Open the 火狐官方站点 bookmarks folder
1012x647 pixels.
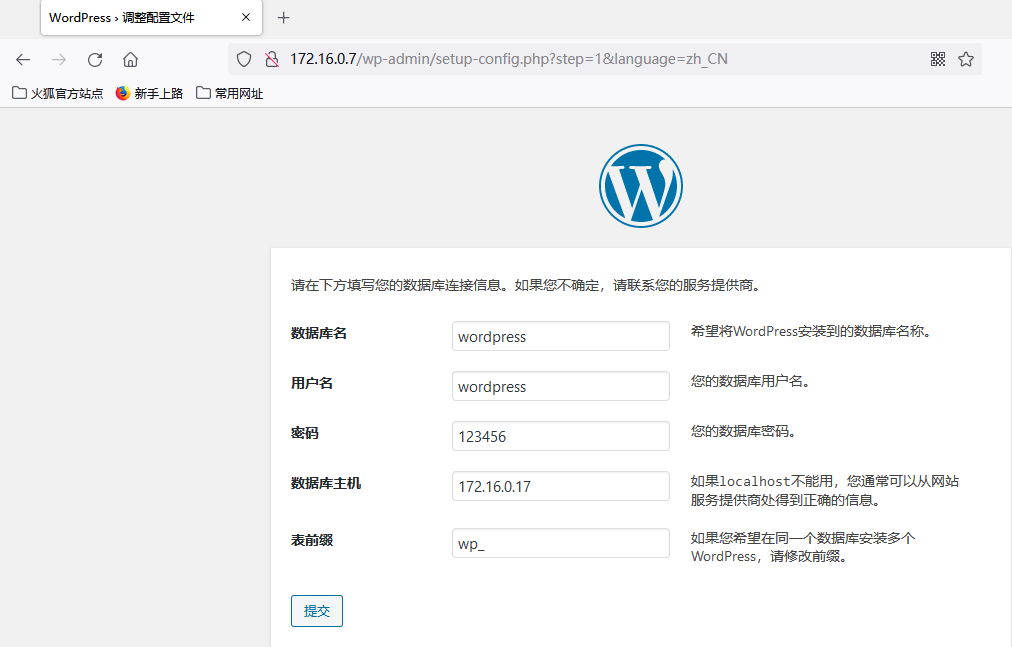pyautogui.click(x=57, y=94)
